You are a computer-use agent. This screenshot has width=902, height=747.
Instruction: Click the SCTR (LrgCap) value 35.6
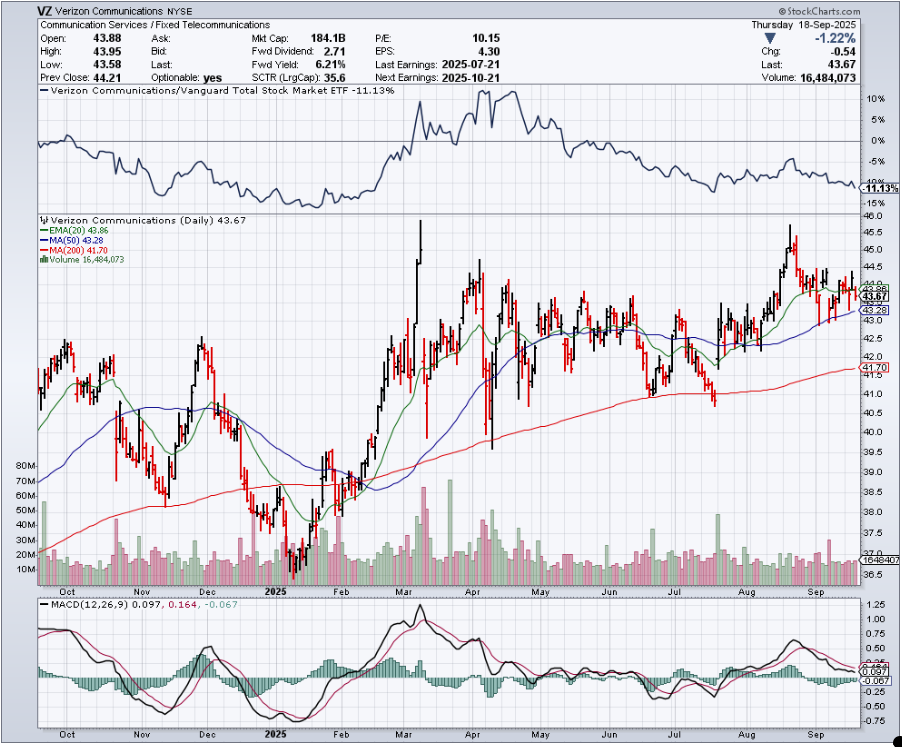[x=335, y=78]
